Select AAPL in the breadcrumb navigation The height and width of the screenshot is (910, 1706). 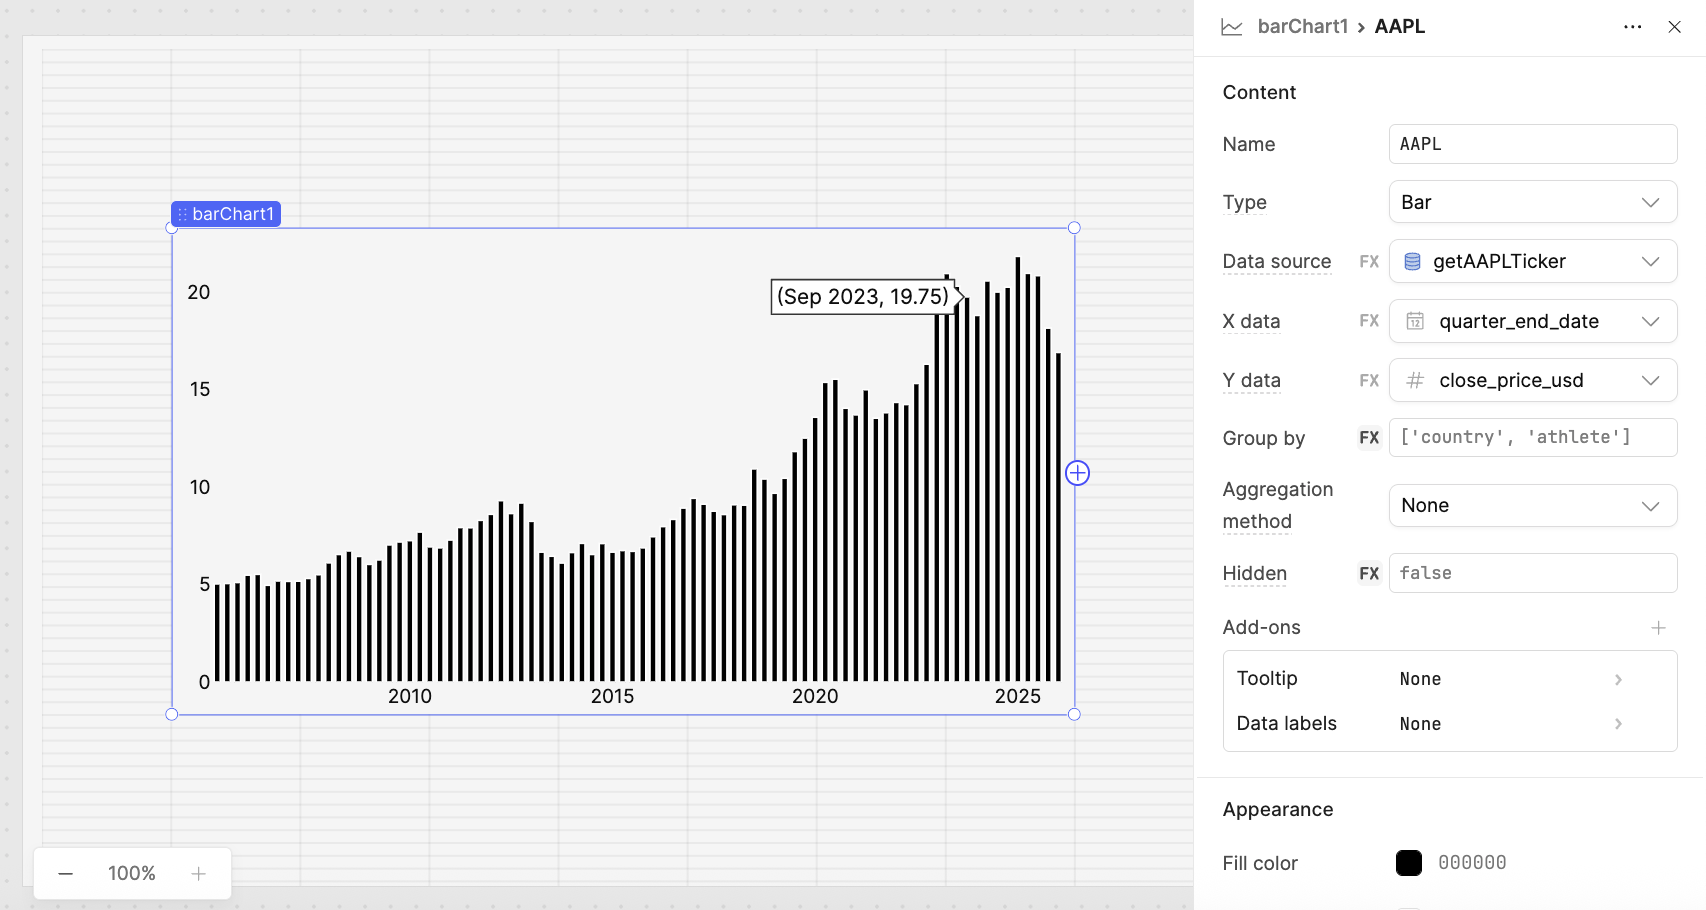pyautogui.click(x=1399, y=26)
